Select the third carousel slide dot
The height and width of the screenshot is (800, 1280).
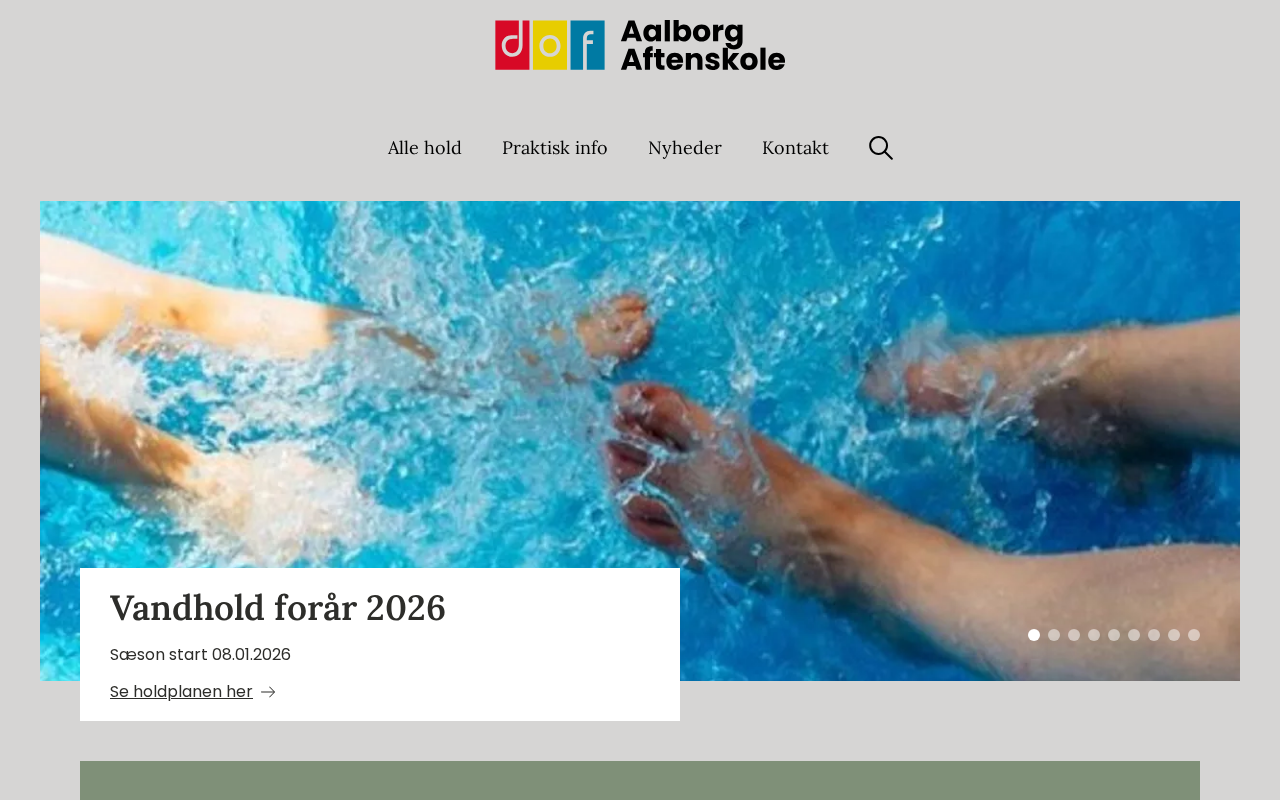pos(1074,635)
